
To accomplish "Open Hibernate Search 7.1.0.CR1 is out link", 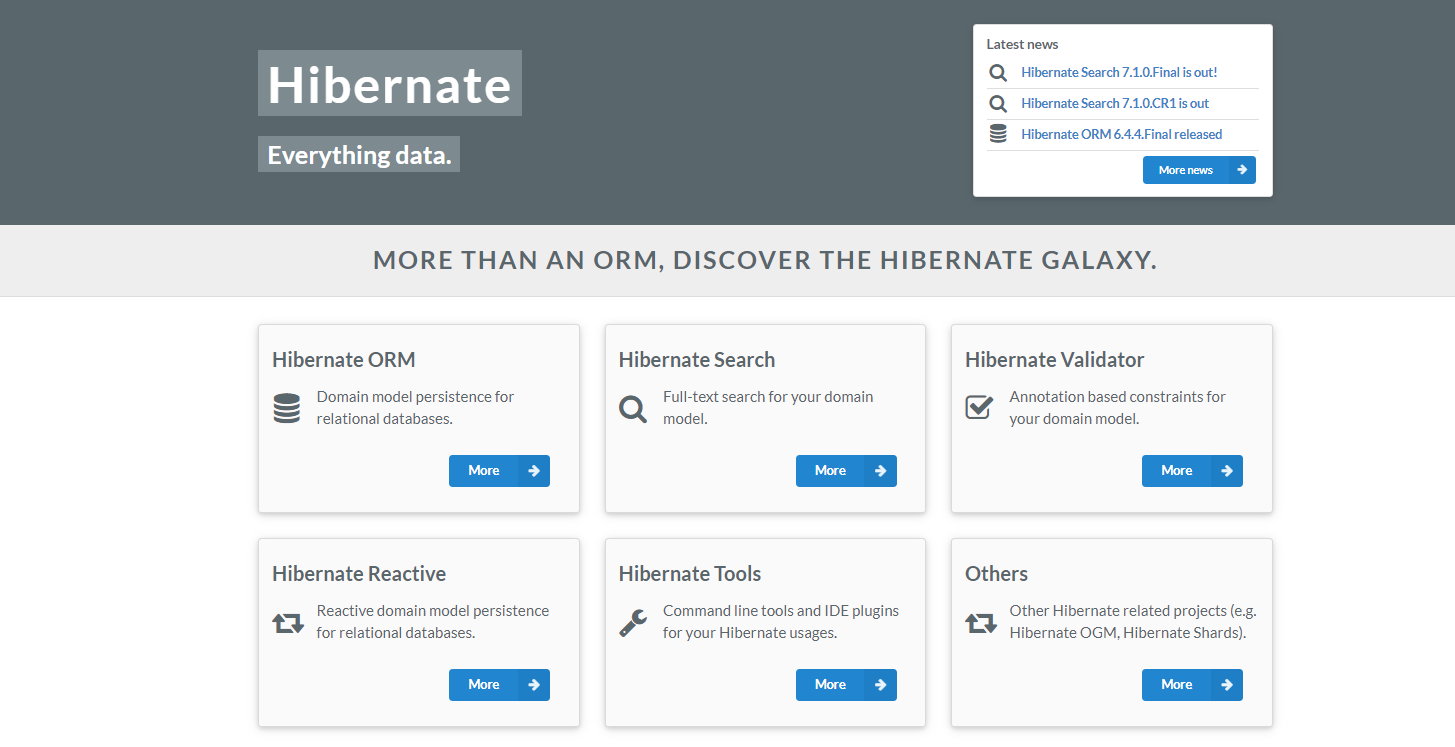I will pos(1115,104).
